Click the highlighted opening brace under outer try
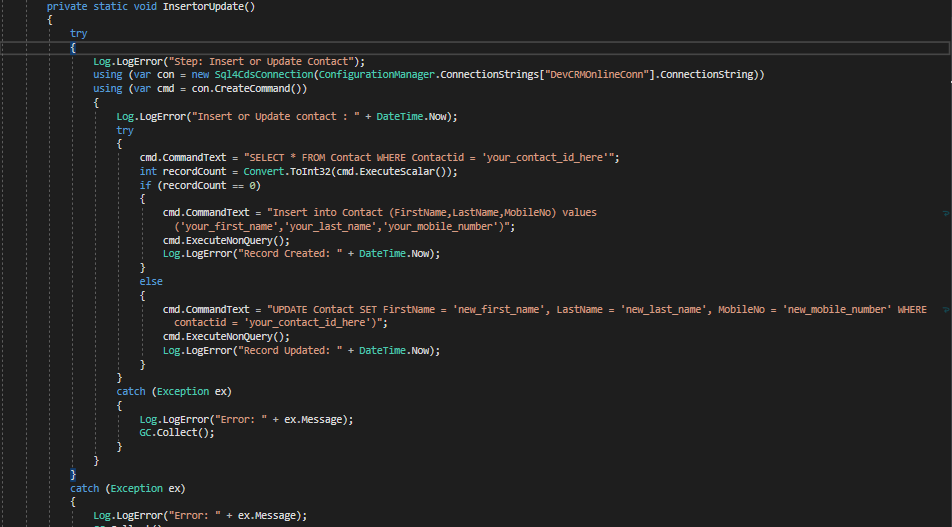Viewport: 952px width, 527px height. (x=72, y=47)
